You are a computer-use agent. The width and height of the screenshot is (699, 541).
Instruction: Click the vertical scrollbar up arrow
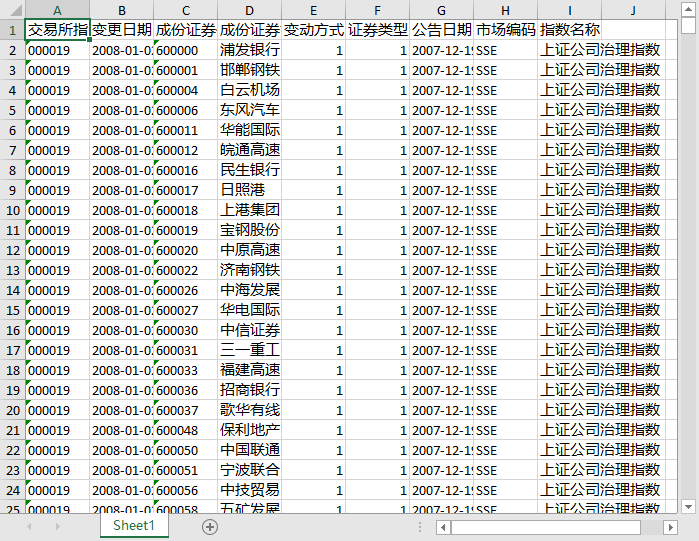click(688, 9)
